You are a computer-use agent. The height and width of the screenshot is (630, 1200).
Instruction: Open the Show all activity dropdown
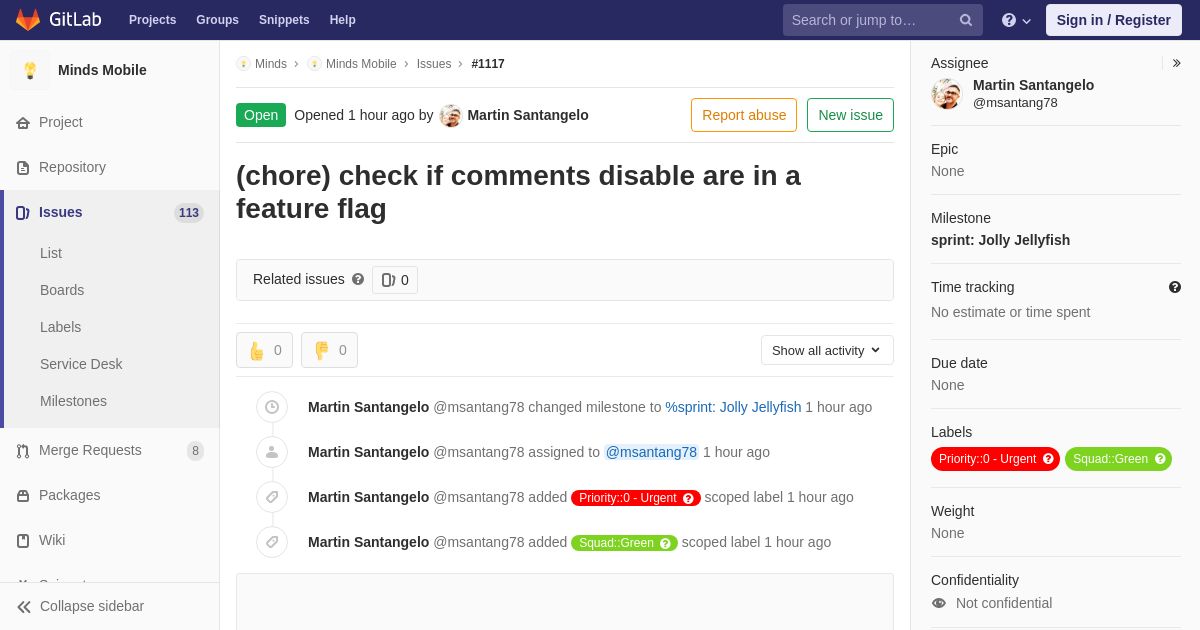click(x=827, y=350)
